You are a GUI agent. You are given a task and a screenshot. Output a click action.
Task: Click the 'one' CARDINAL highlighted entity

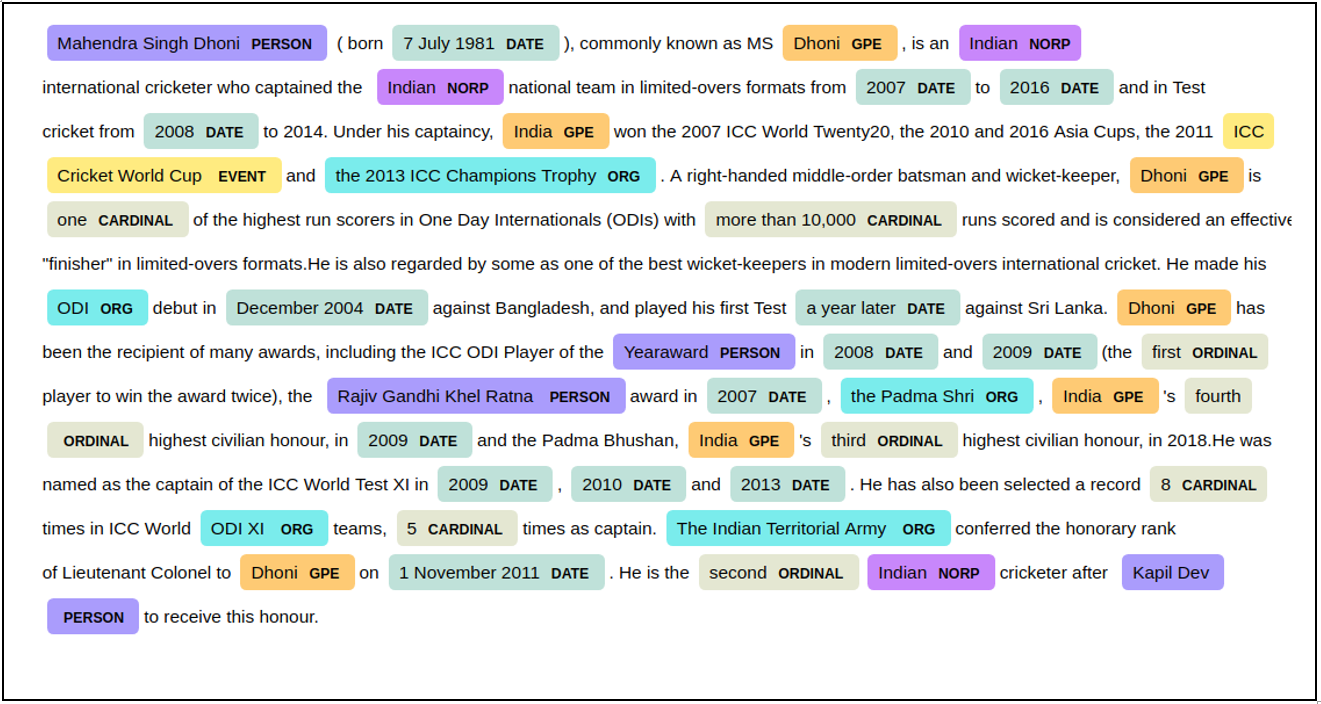[116, 220]
